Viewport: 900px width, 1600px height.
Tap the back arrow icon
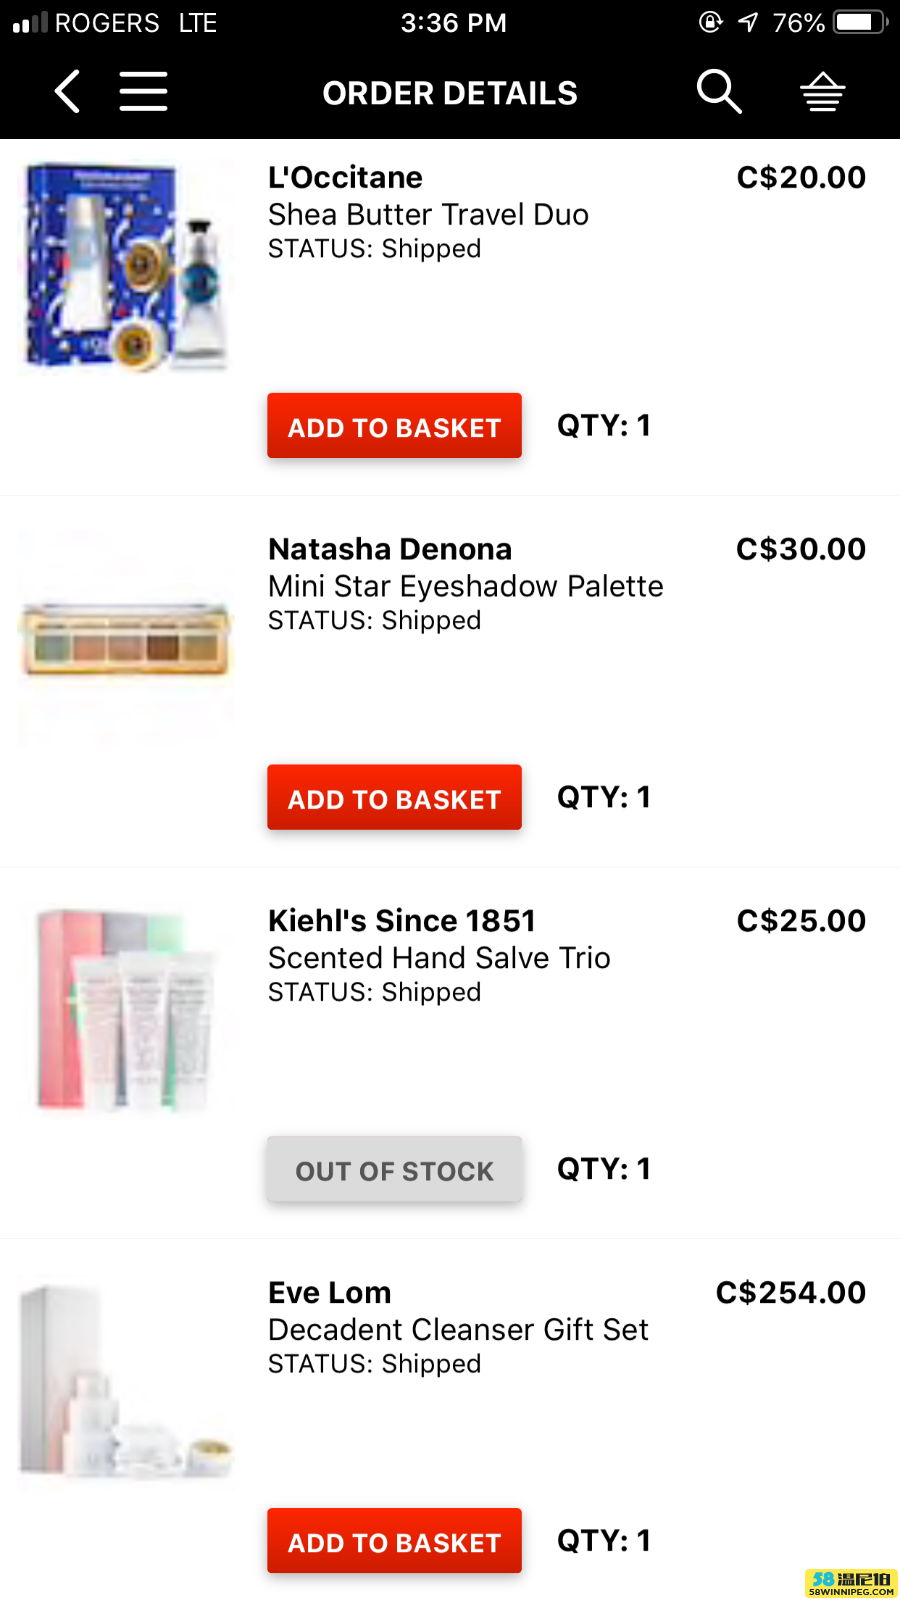click(67, 92)
